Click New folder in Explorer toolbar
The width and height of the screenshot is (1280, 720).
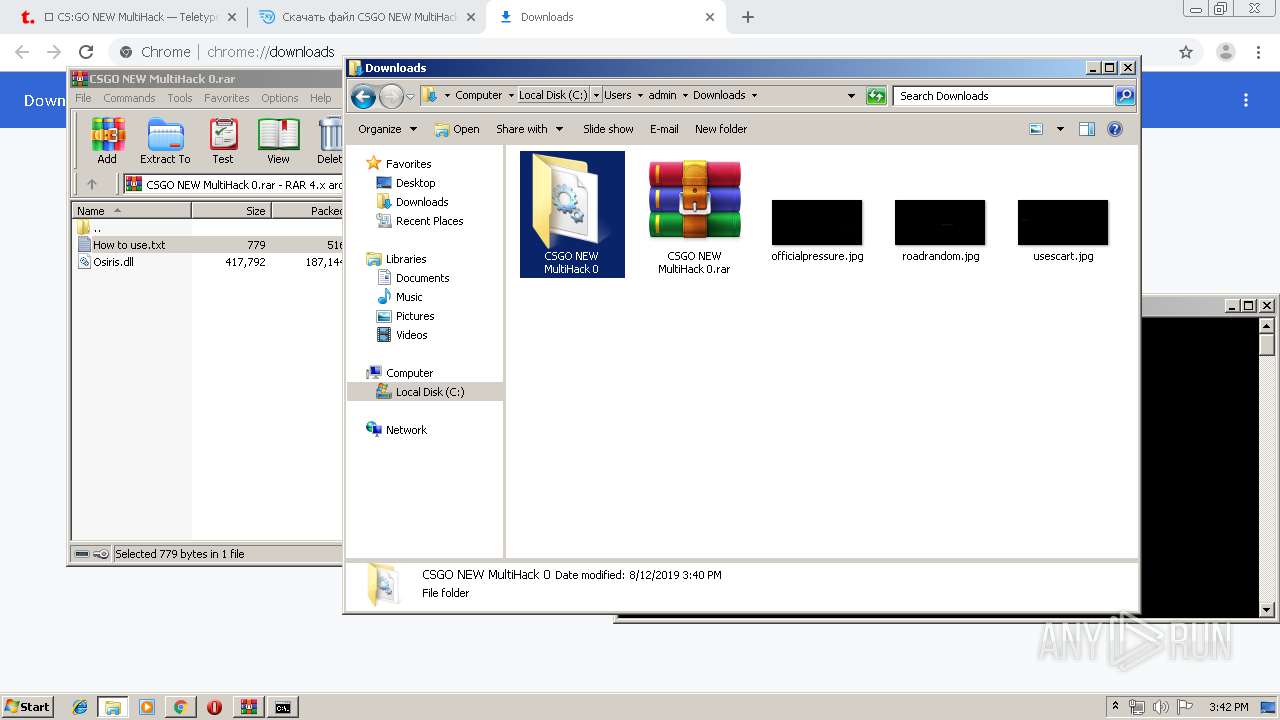[x=721, y=129]
